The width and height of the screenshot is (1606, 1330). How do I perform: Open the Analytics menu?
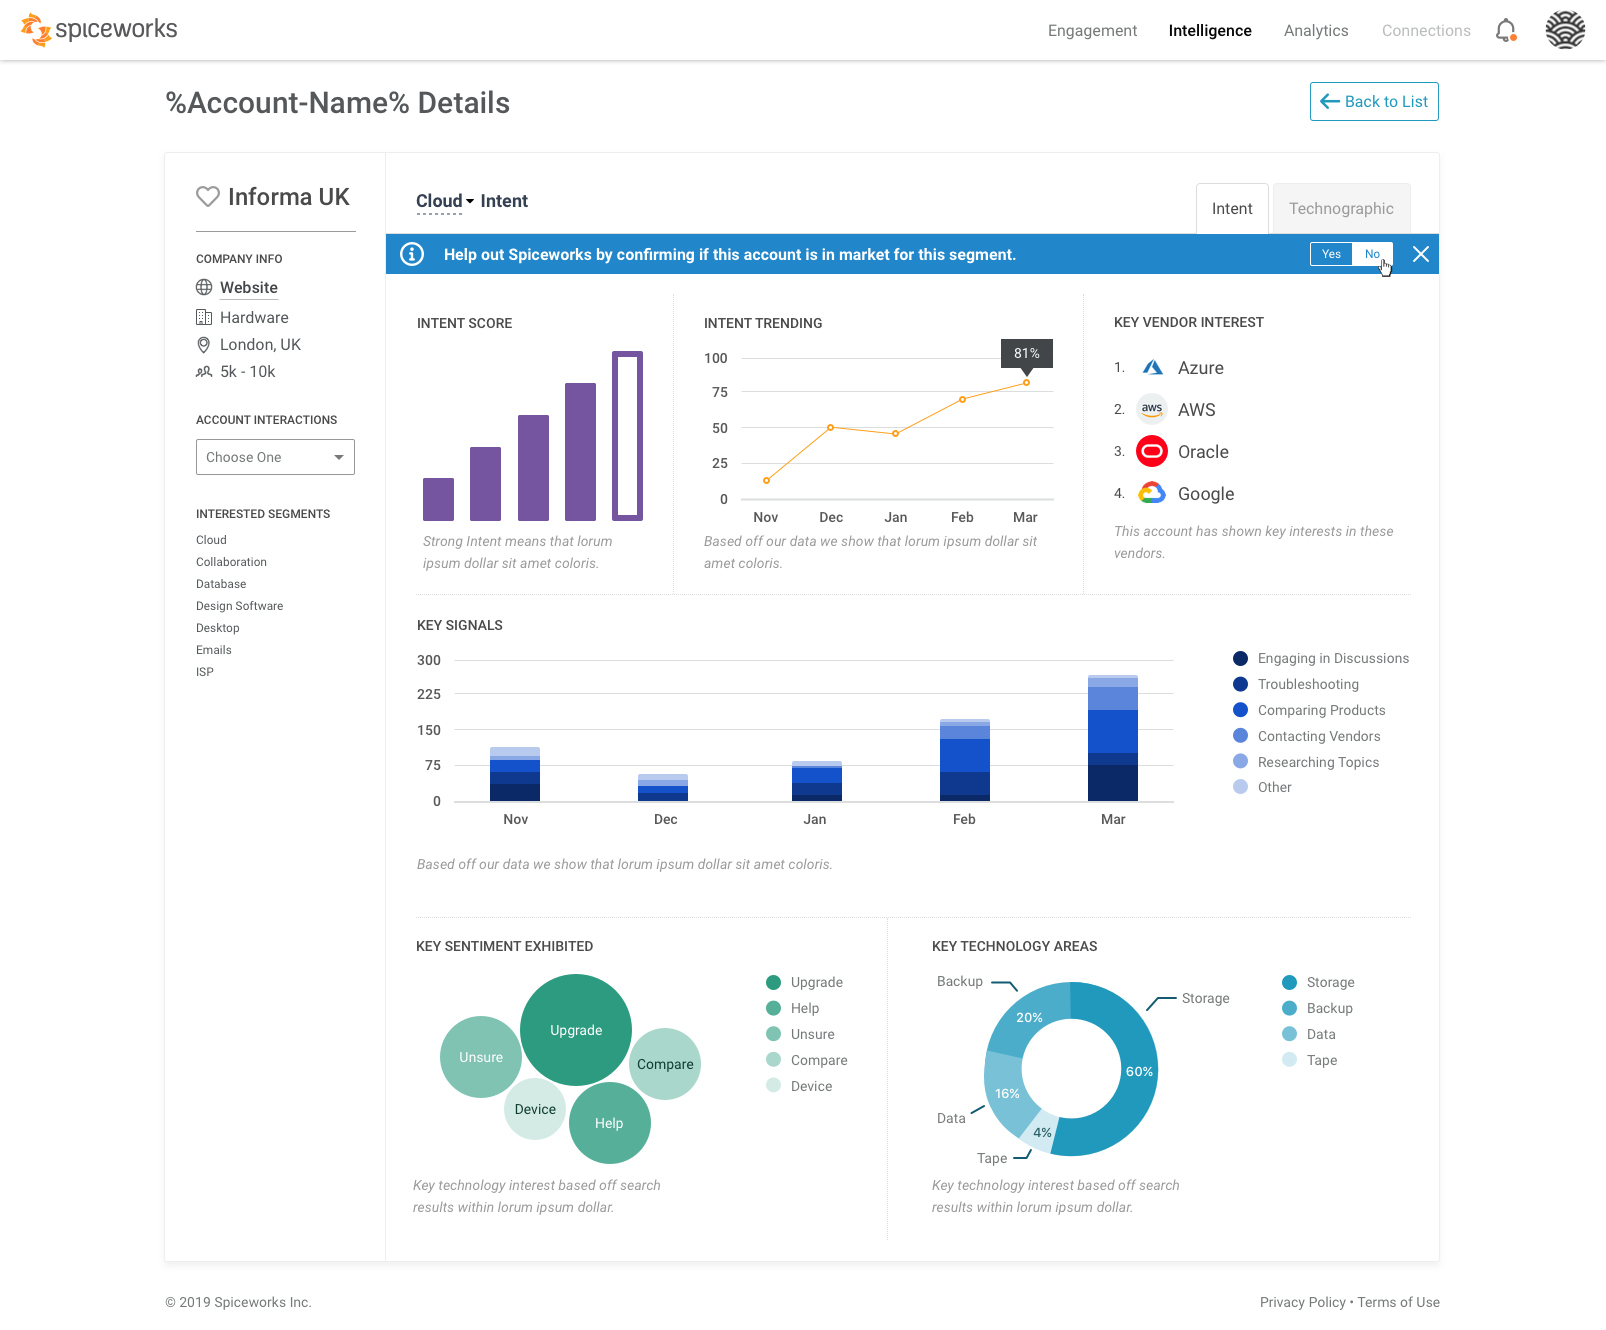click(x=1316, y=31)
